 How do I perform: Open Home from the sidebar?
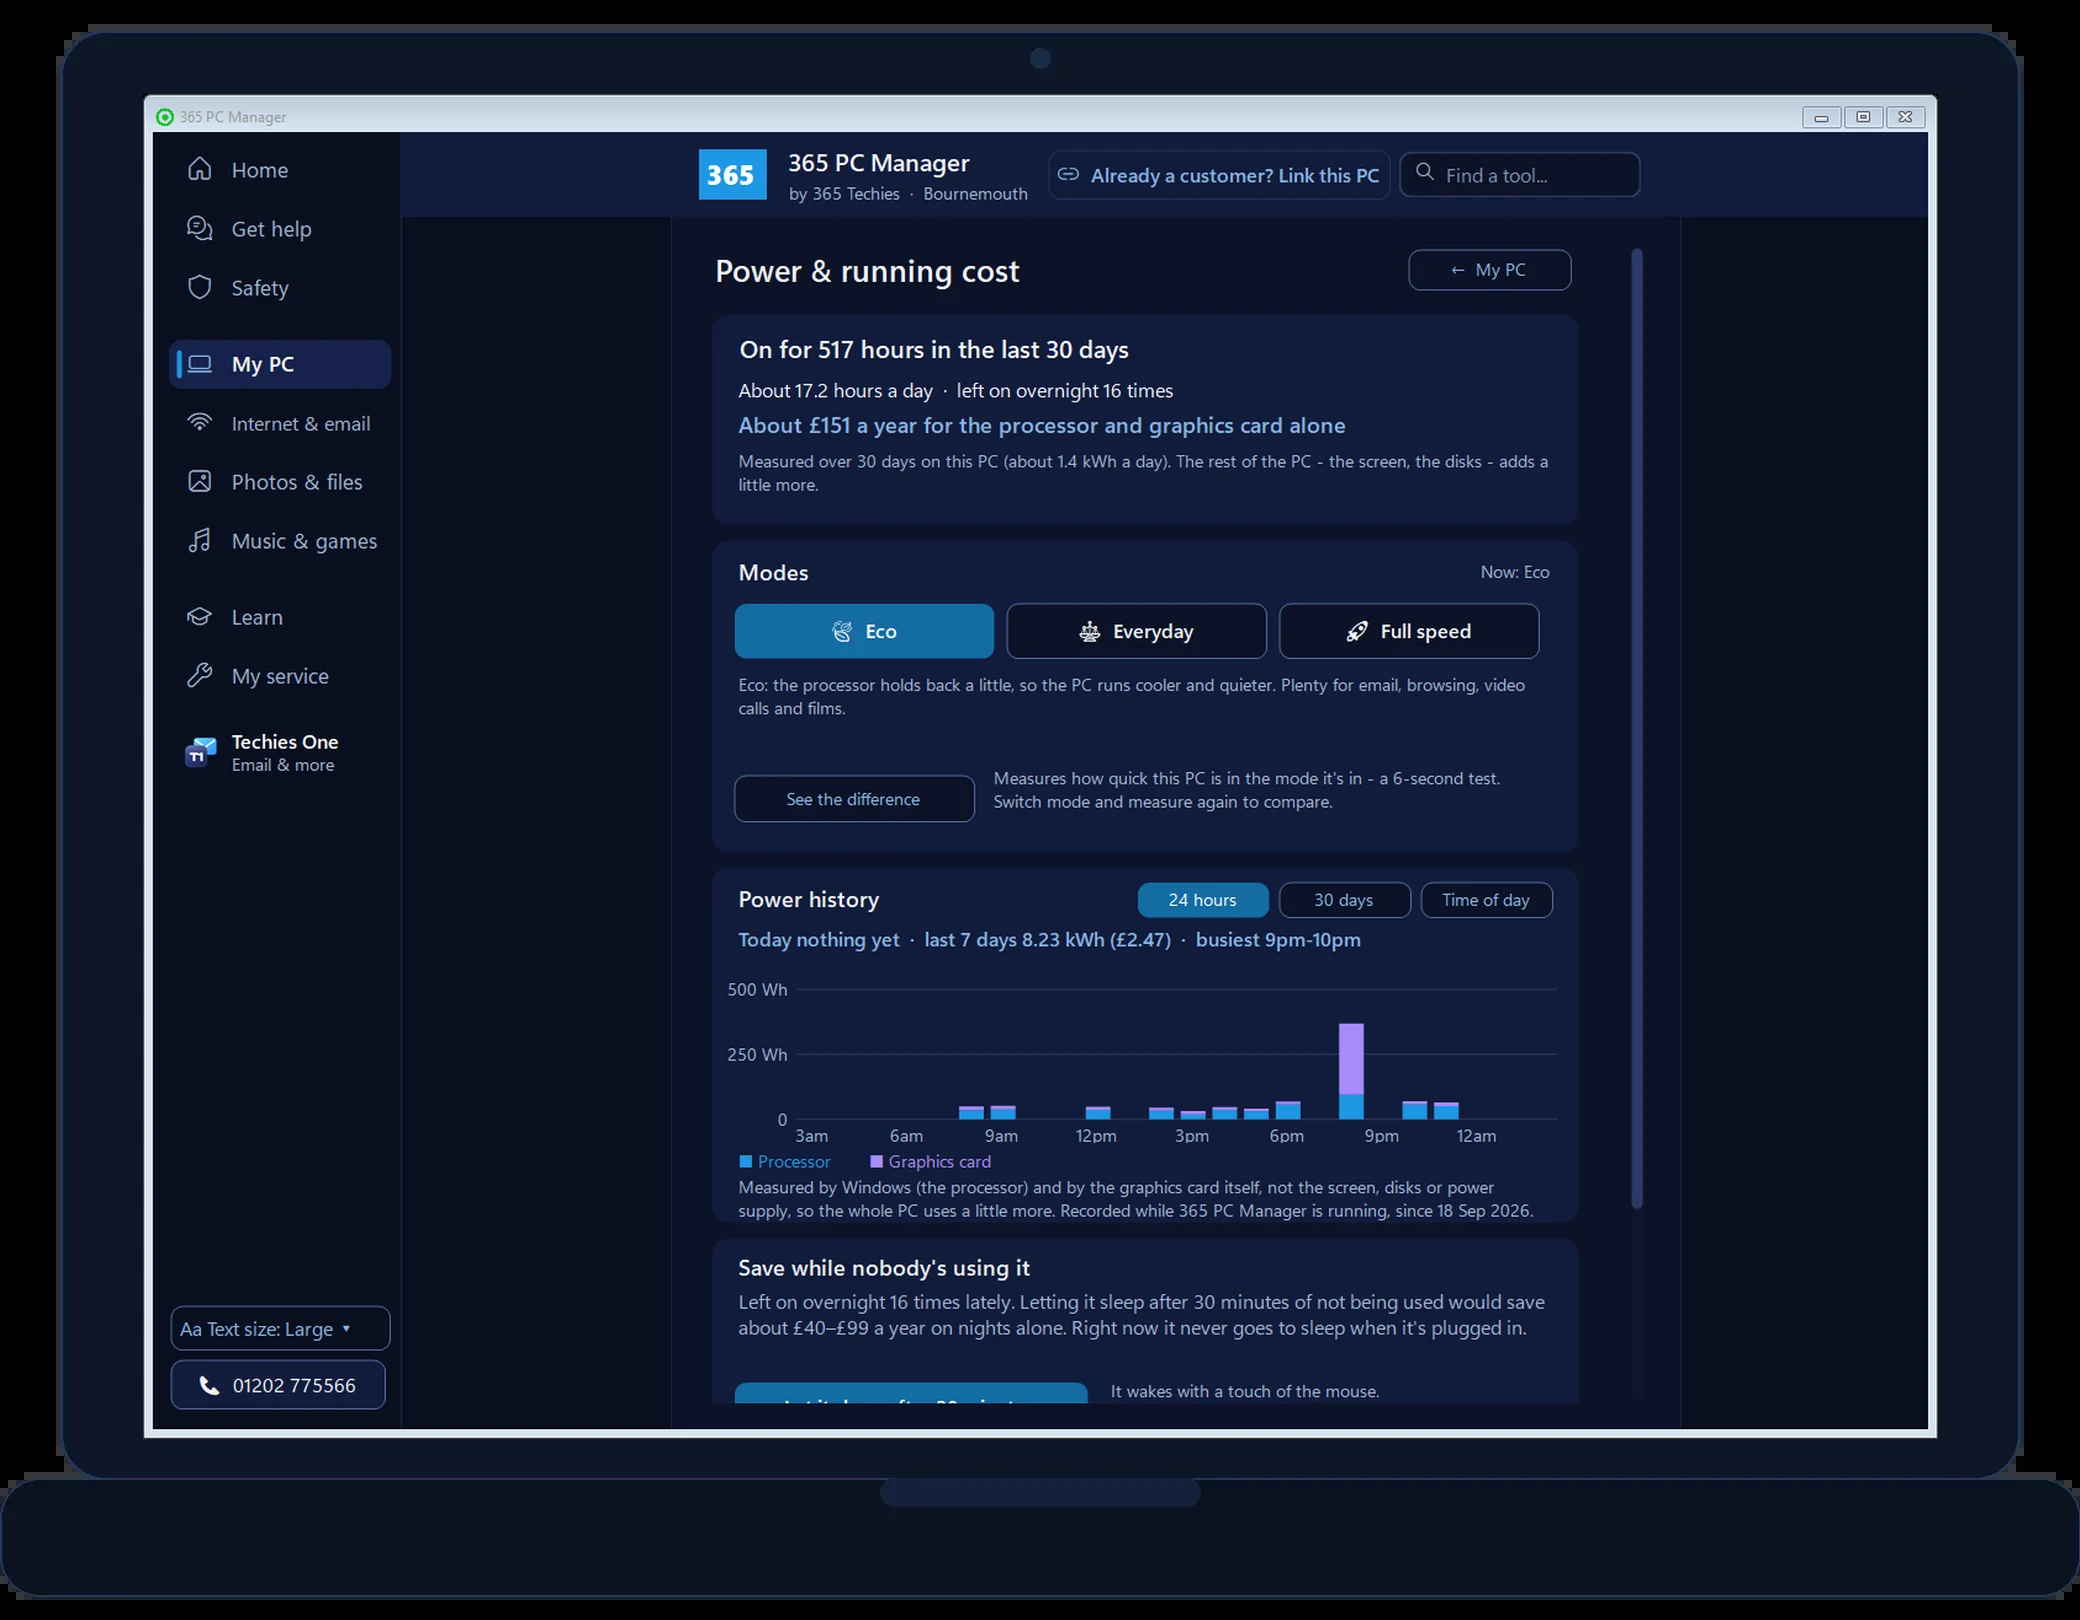(x=280, y=170)
